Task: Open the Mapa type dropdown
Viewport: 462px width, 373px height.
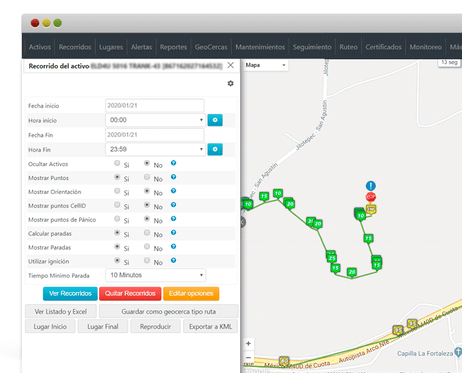Action: coord(266,65)
